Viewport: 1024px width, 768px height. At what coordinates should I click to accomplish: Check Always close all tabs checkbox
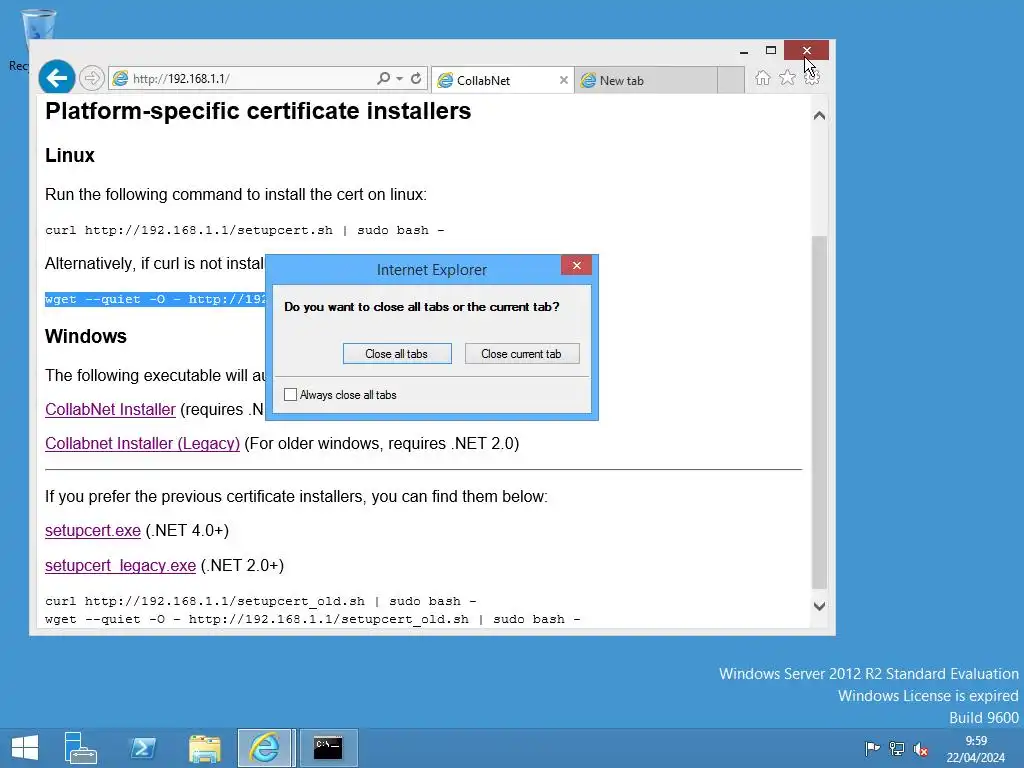[290, 394]
